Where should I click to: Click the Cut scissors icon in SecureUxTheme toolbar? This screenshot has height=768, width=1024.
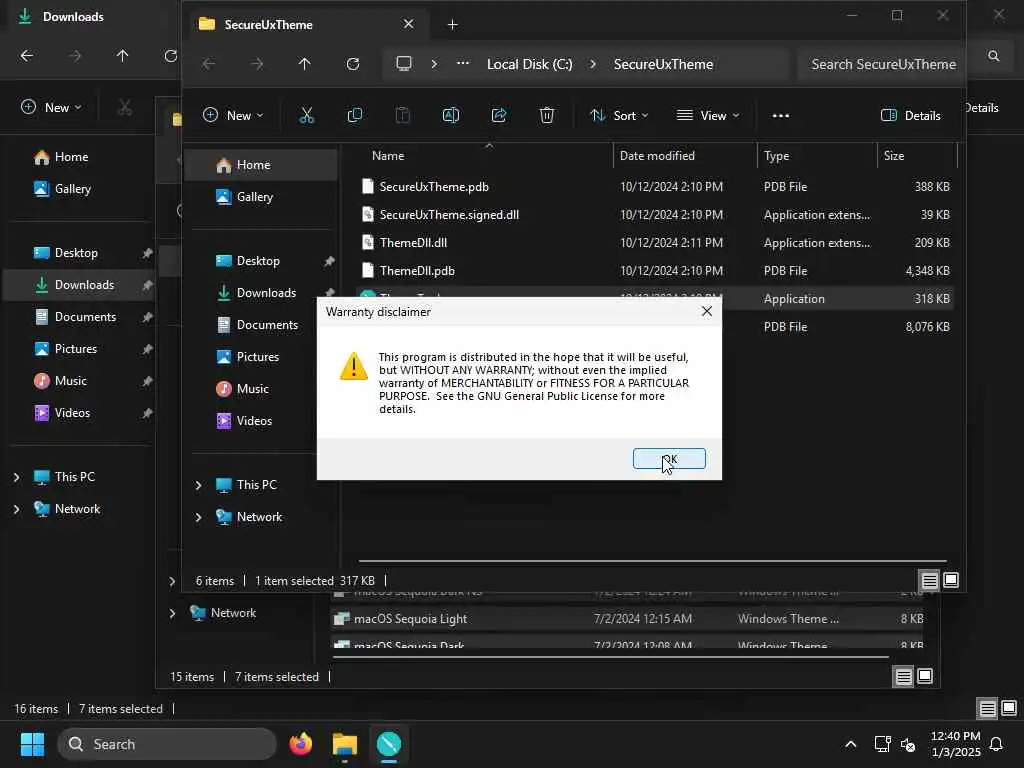[306, 116]
